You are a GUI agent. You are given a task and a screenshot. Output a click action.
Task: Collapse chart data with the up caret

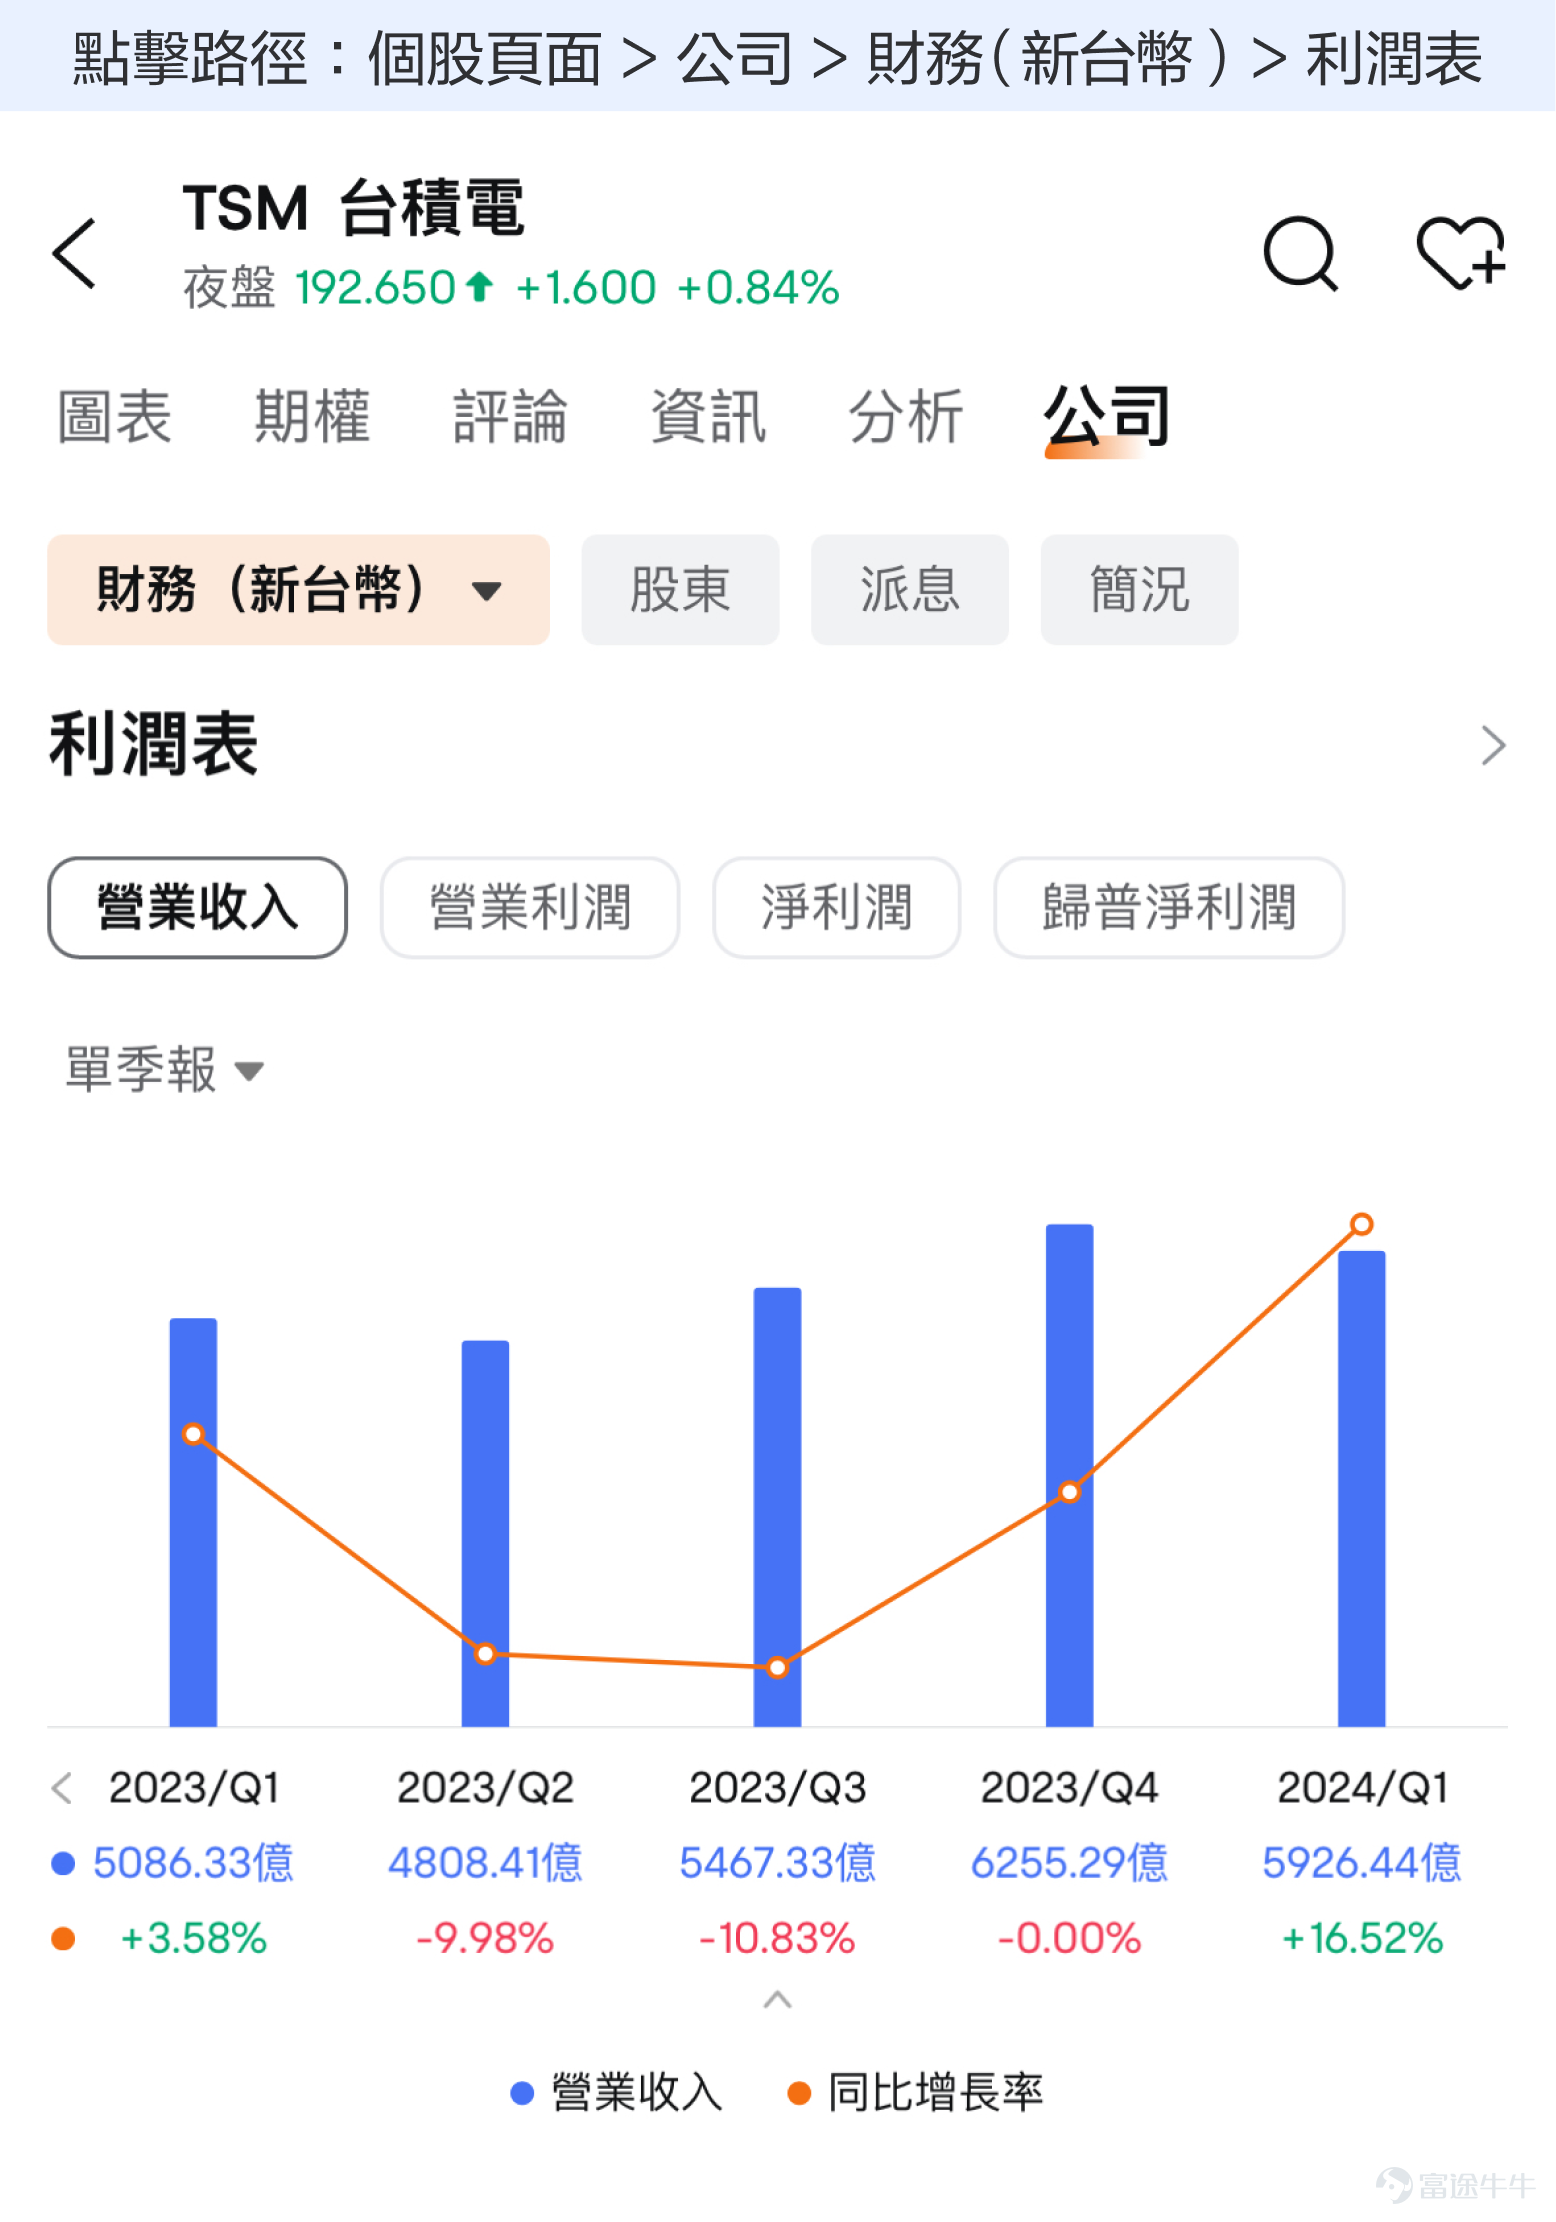[x=777, y=2000]
